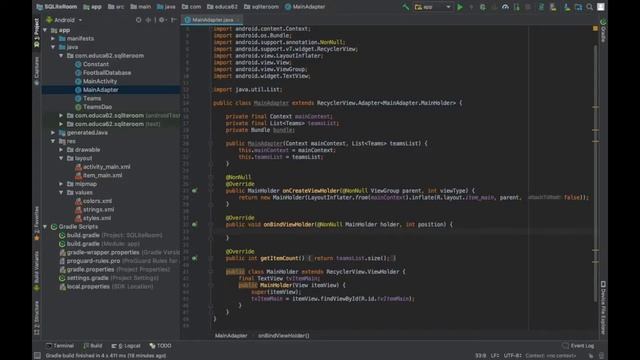Viewport: 640px width, 360px height.
Task: Click the LF line separator in status bar
Action: pyautogui.click(x=495, y=356)
